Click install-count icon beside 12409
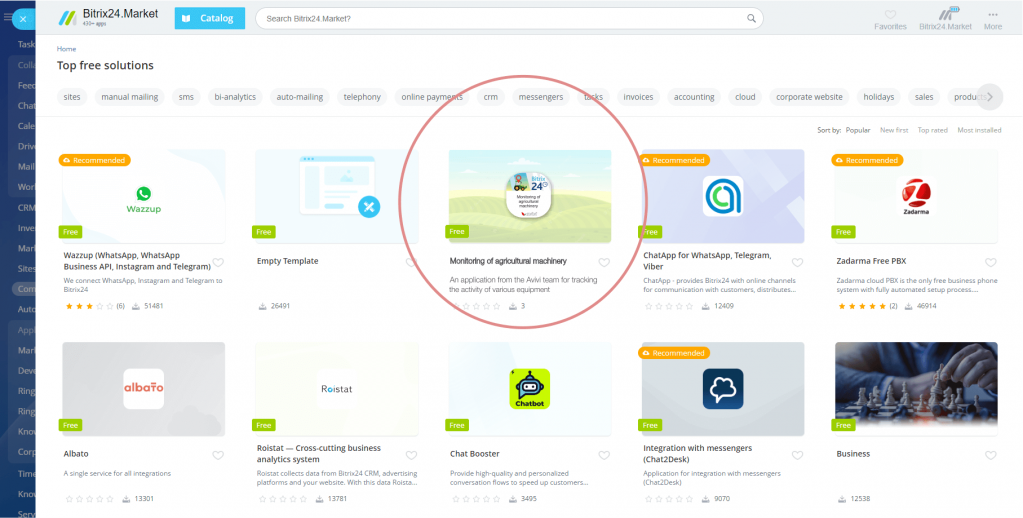1023x518 pixels. tap(707, 306)
